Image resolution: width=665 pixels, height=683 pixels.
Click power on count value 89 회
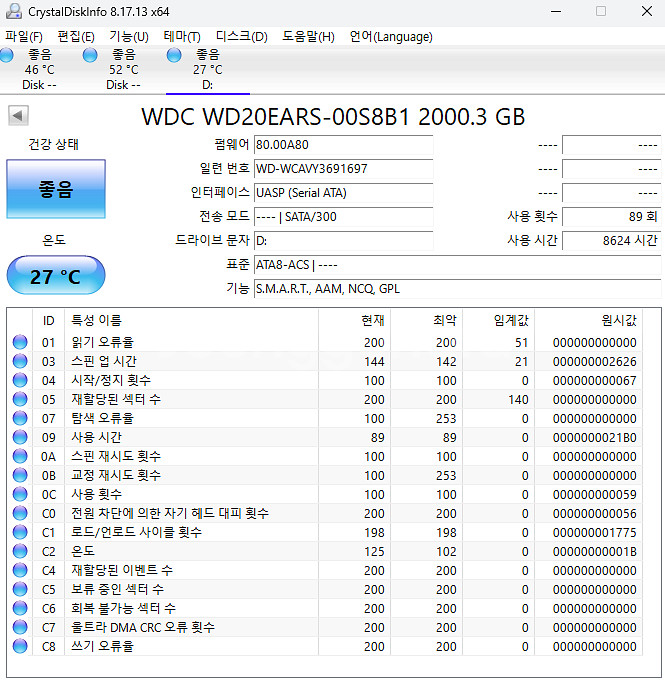click(611, 216)
